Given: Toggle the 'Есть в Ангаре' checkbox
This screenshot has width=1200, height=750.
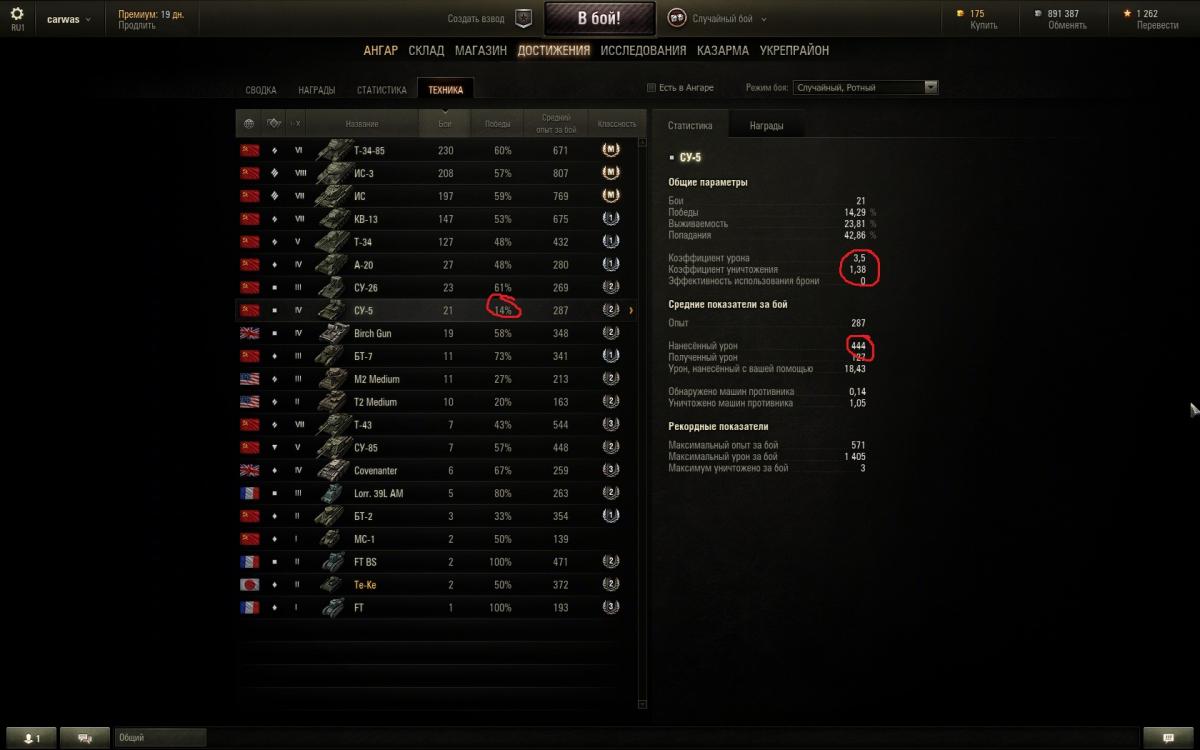Looking at the screenshot, I should [652, 88].
